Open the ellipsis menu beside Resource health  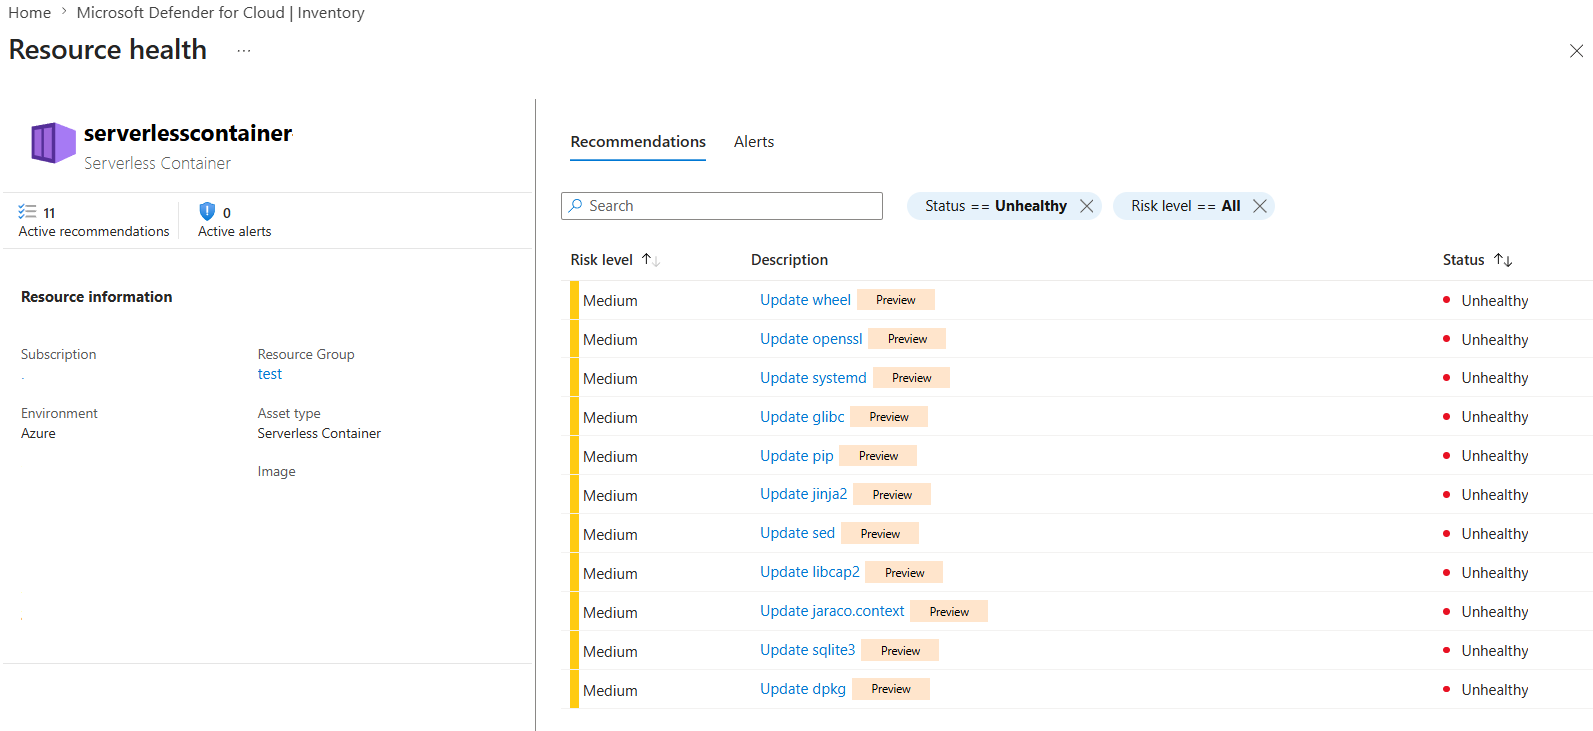[244, 51]
